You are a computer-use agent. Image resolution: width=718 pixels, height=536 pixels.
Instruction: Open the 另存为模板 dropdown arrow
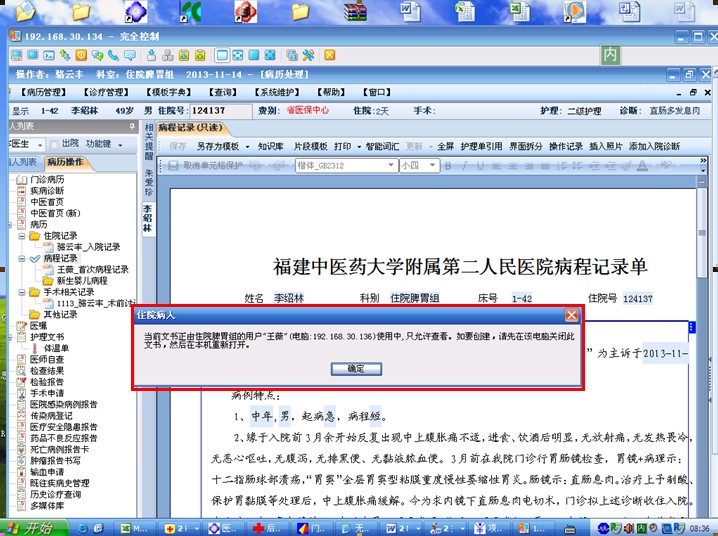point(247,146)
